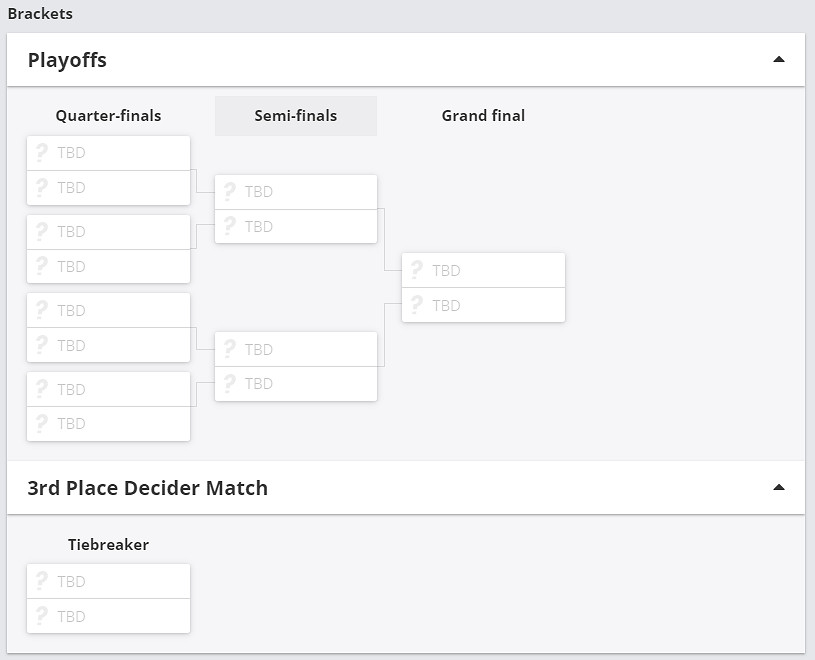The height and width of the screenshot is (660, 815).
Task: Collapse the 3rd Place Decider Match section
Action: [x=779, y=488]
